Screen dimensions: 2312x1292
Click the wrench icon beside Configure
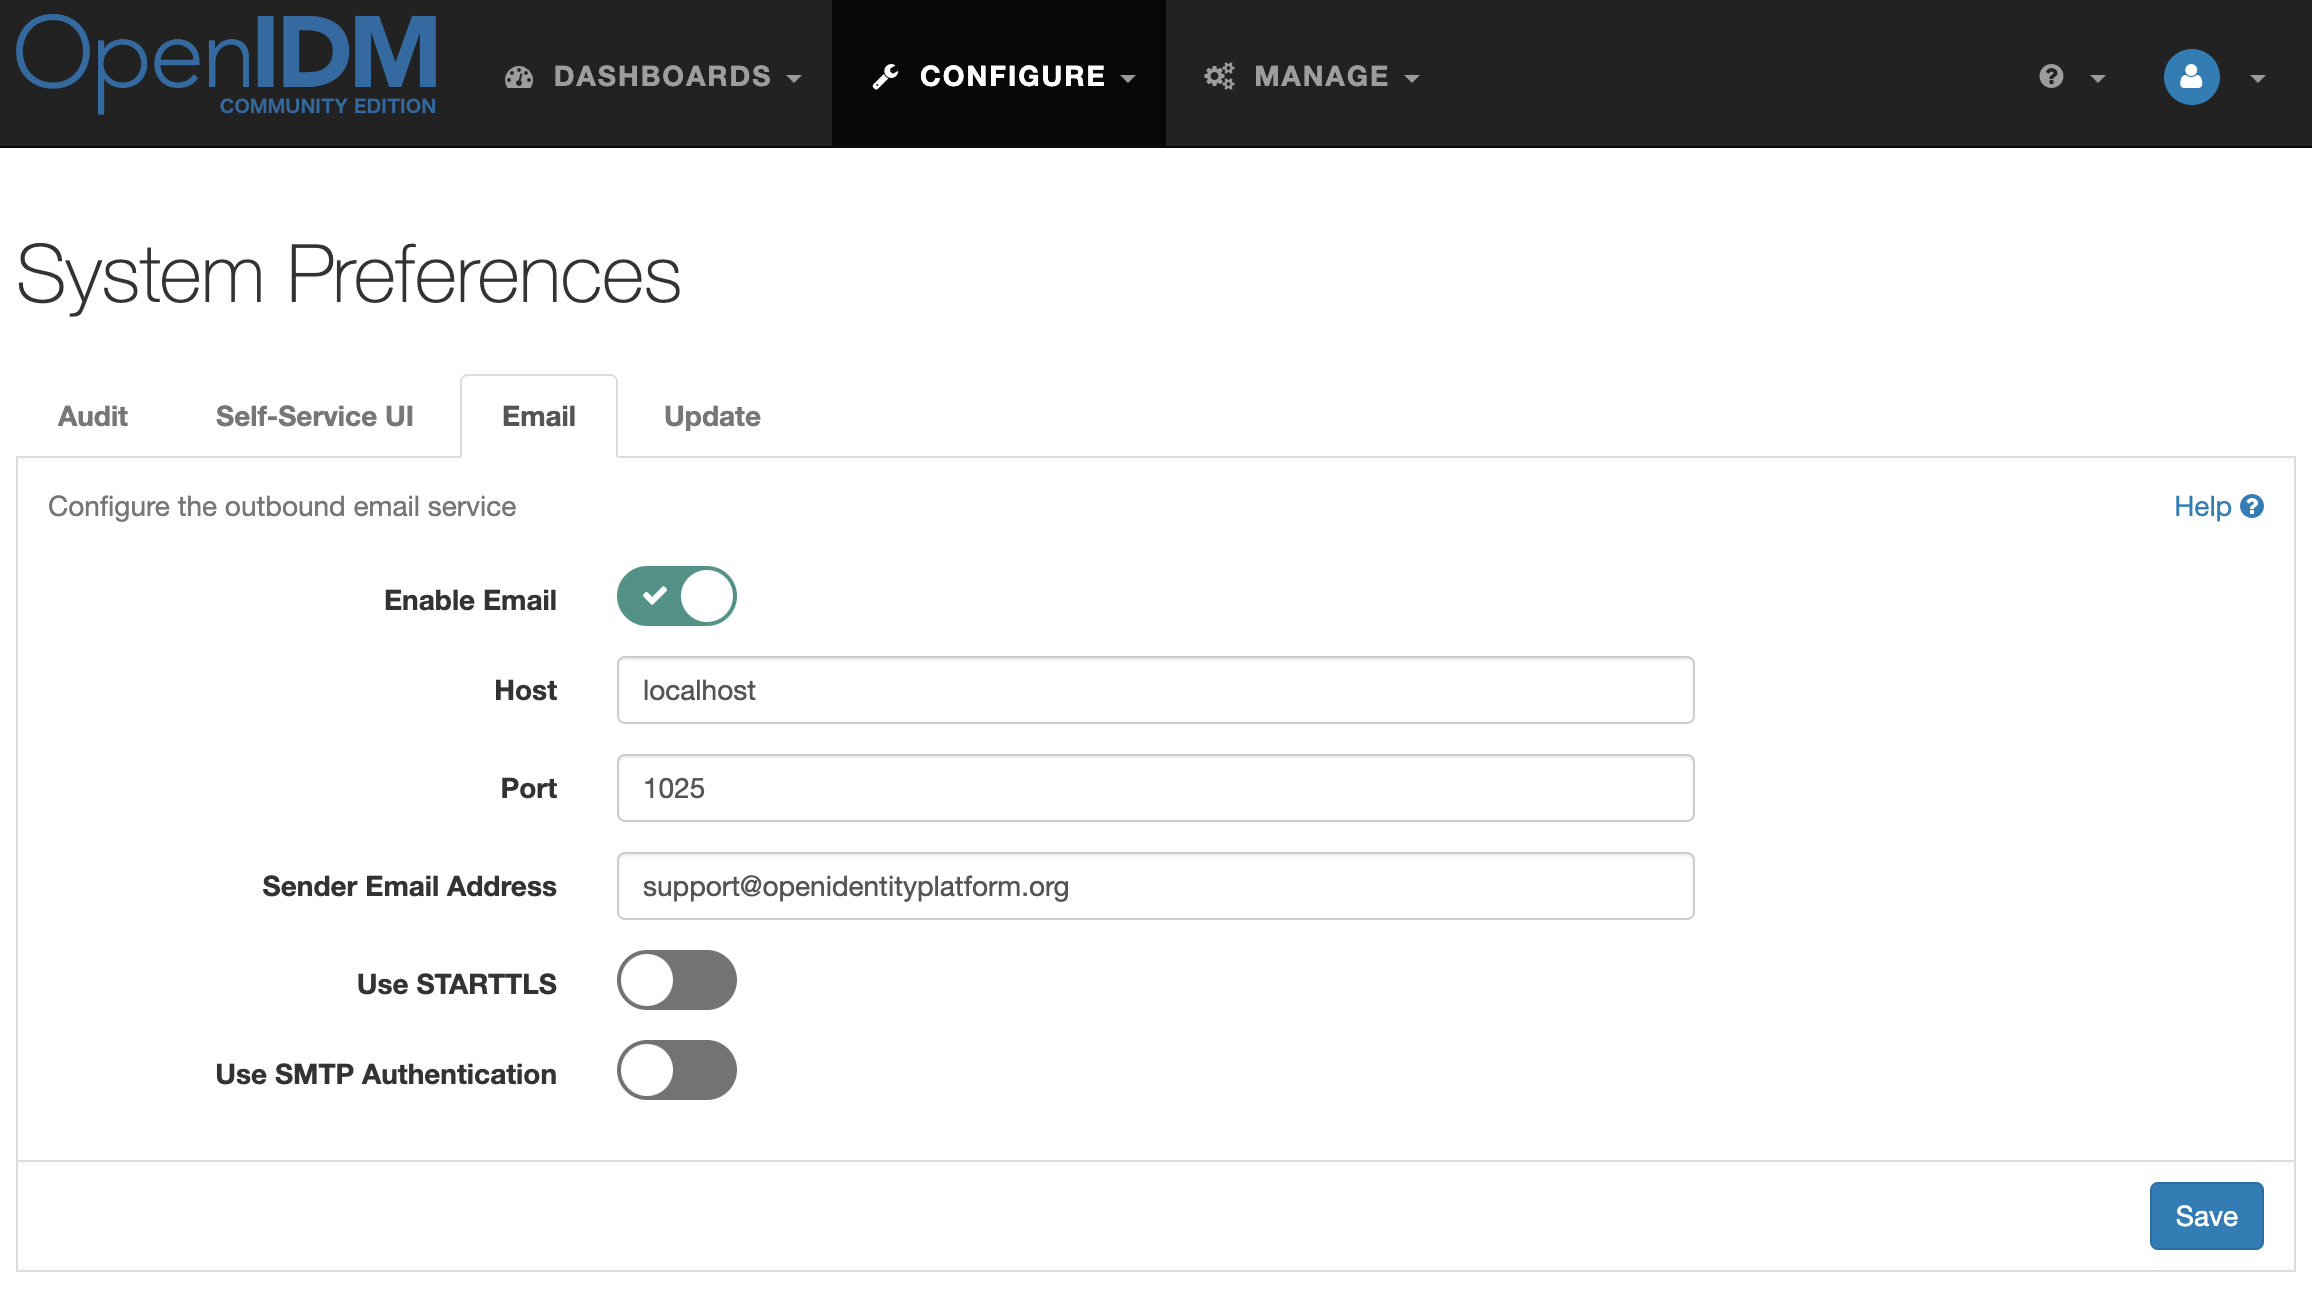(885, 77)
